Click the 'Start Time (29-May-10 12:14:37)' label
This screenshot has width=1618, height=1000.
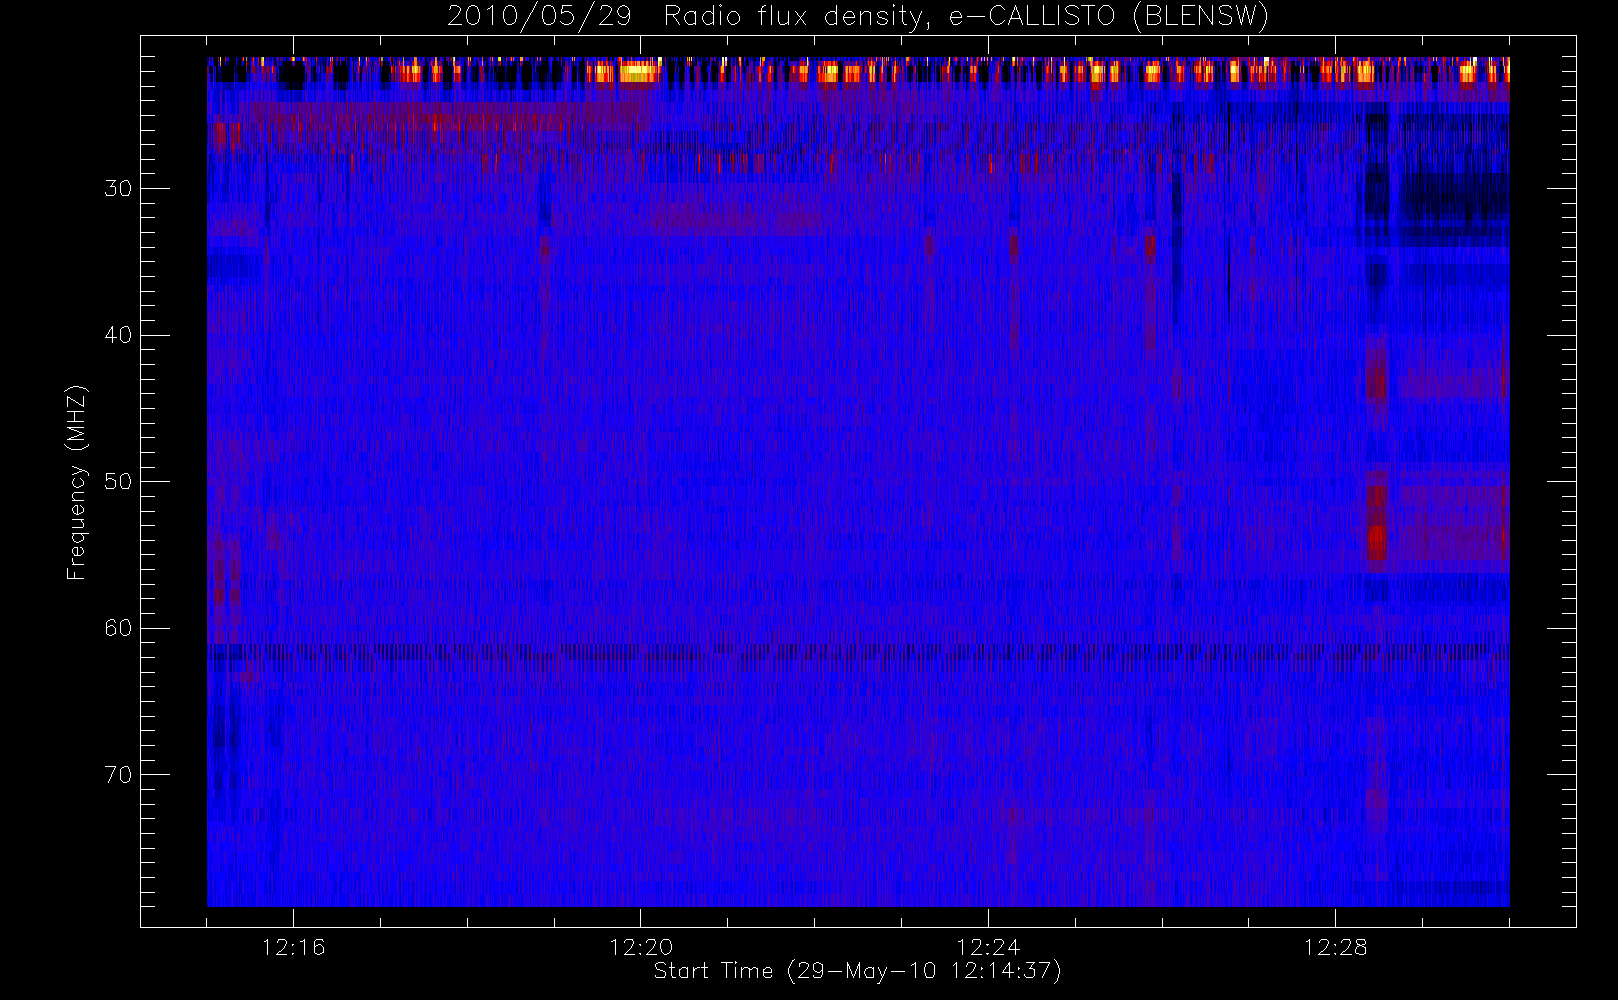[x=857, y=971]
